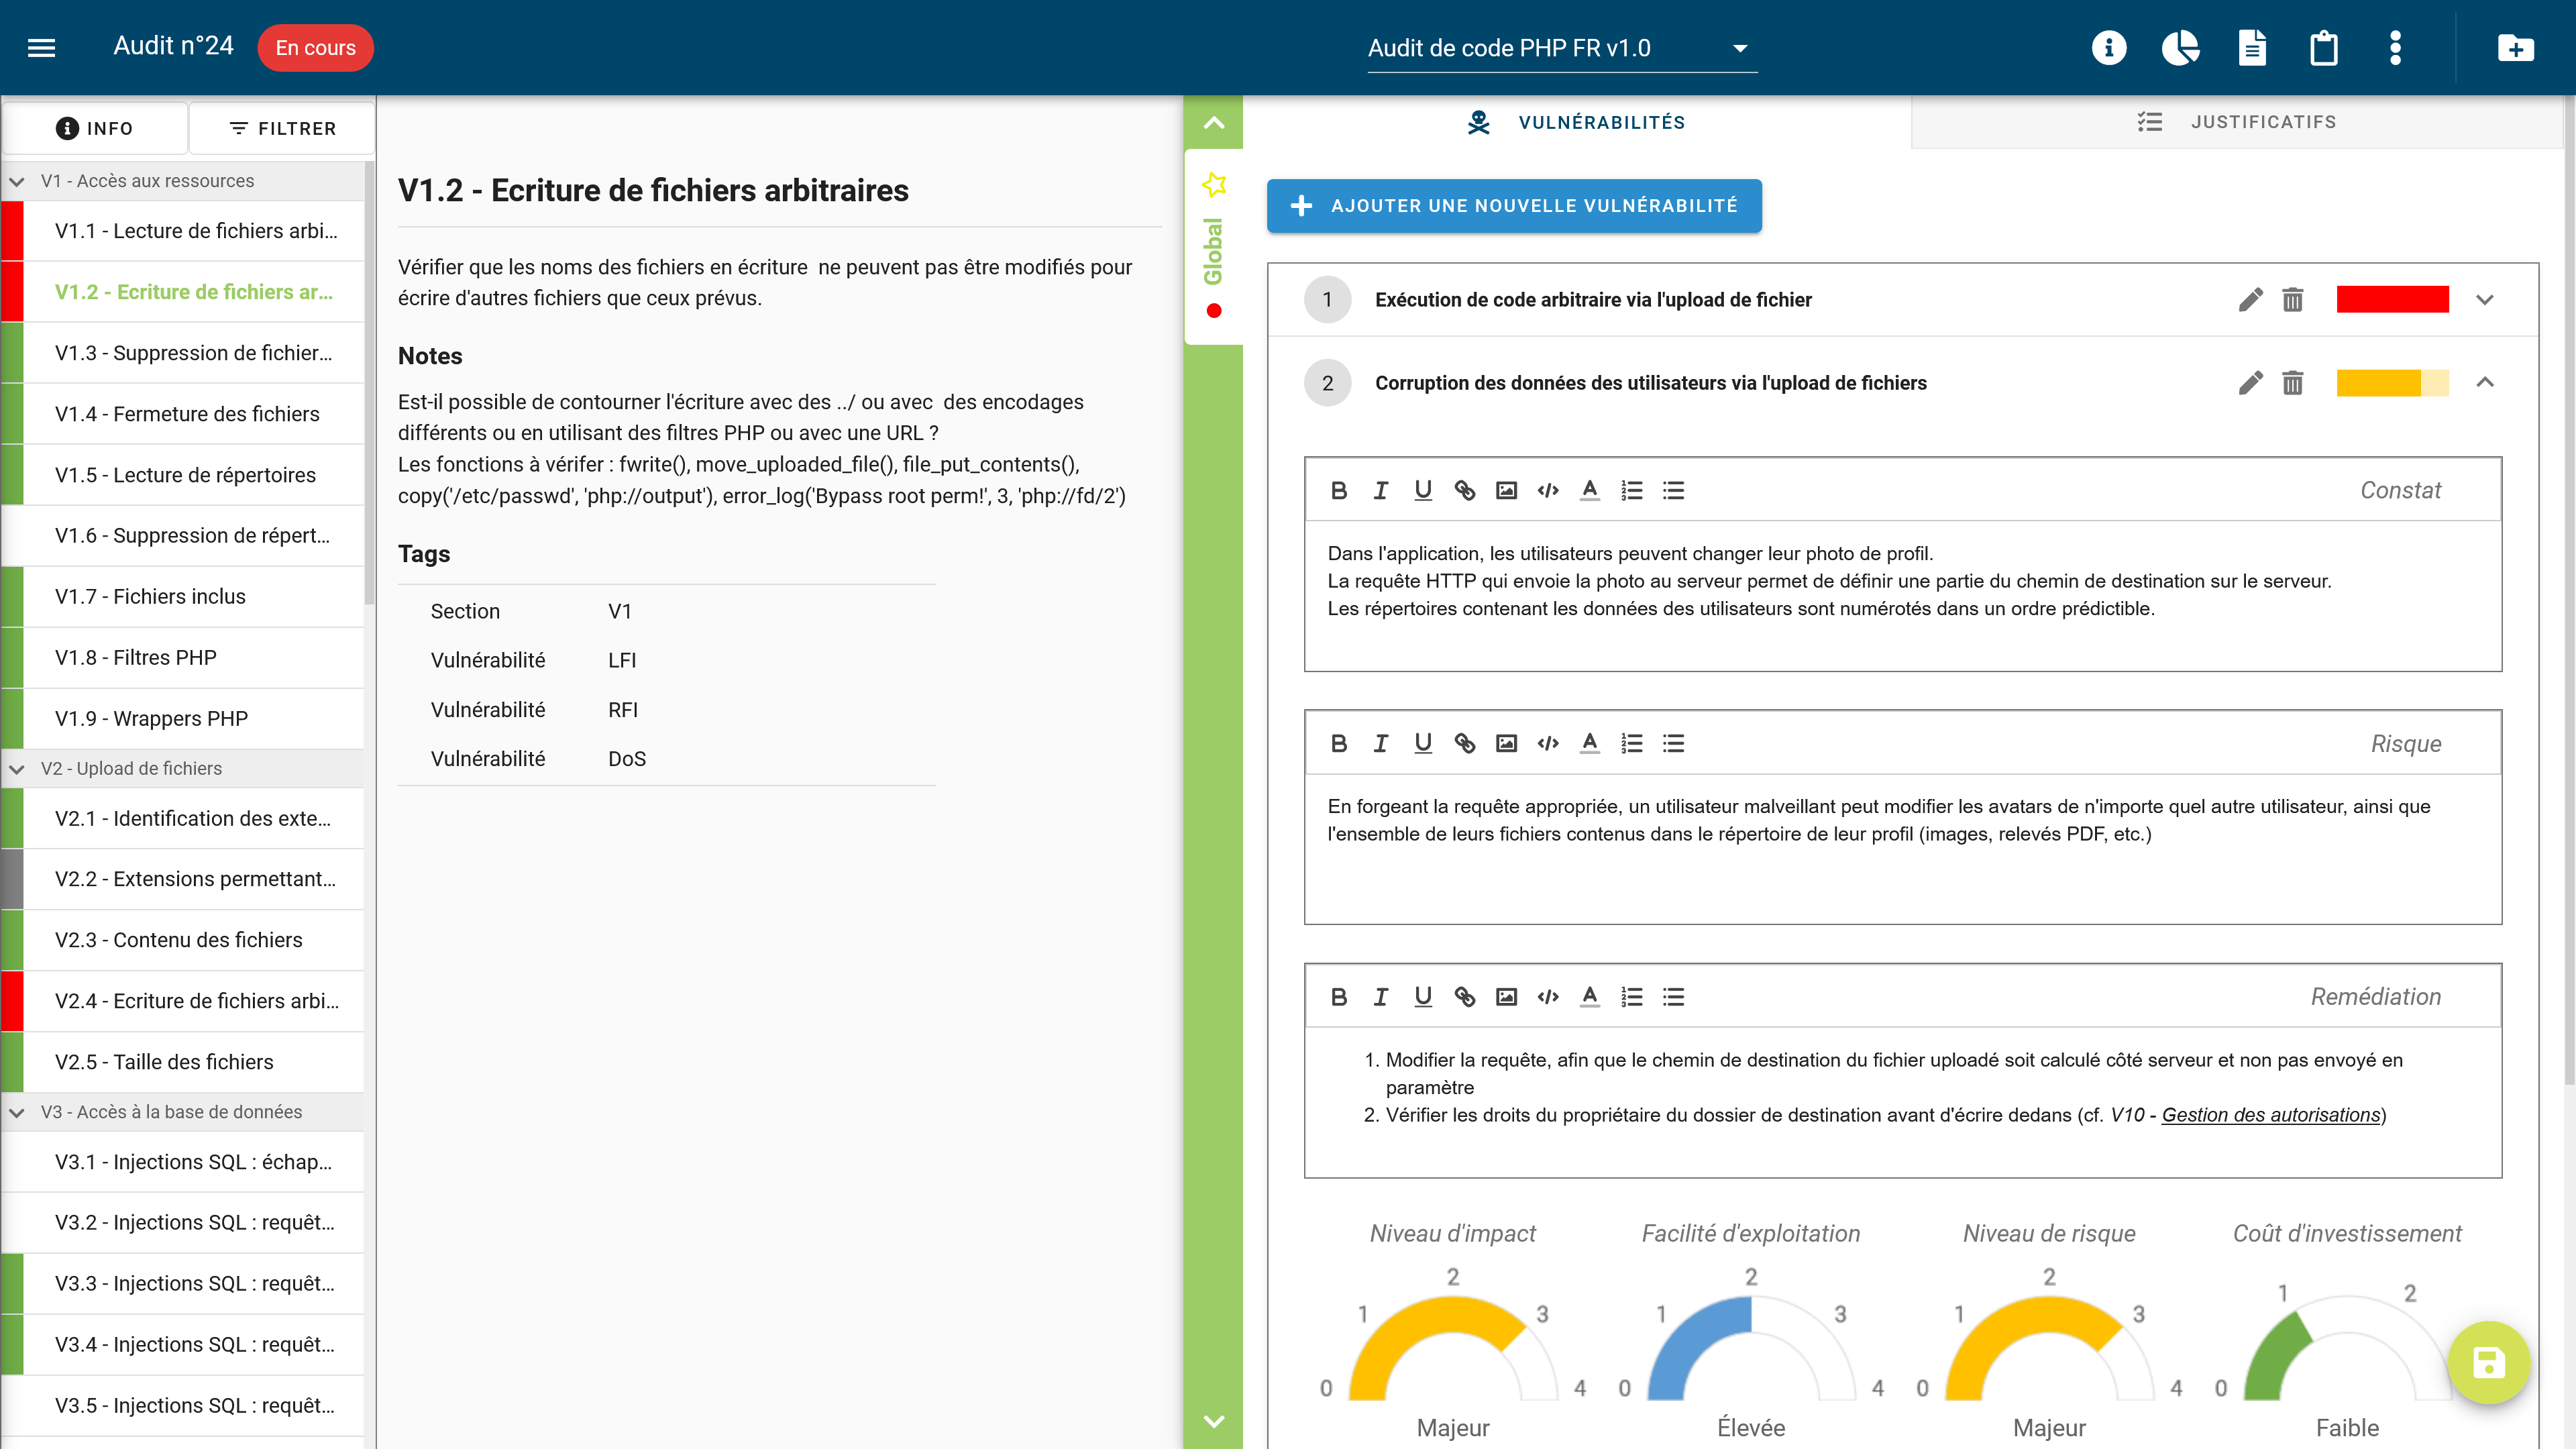Viewport: 2576px width, 1449px height.
Task: Expand the 'Exécution de code arbitraire' vulnerability
Action: pyautogui.click(x=2484, y=299)
